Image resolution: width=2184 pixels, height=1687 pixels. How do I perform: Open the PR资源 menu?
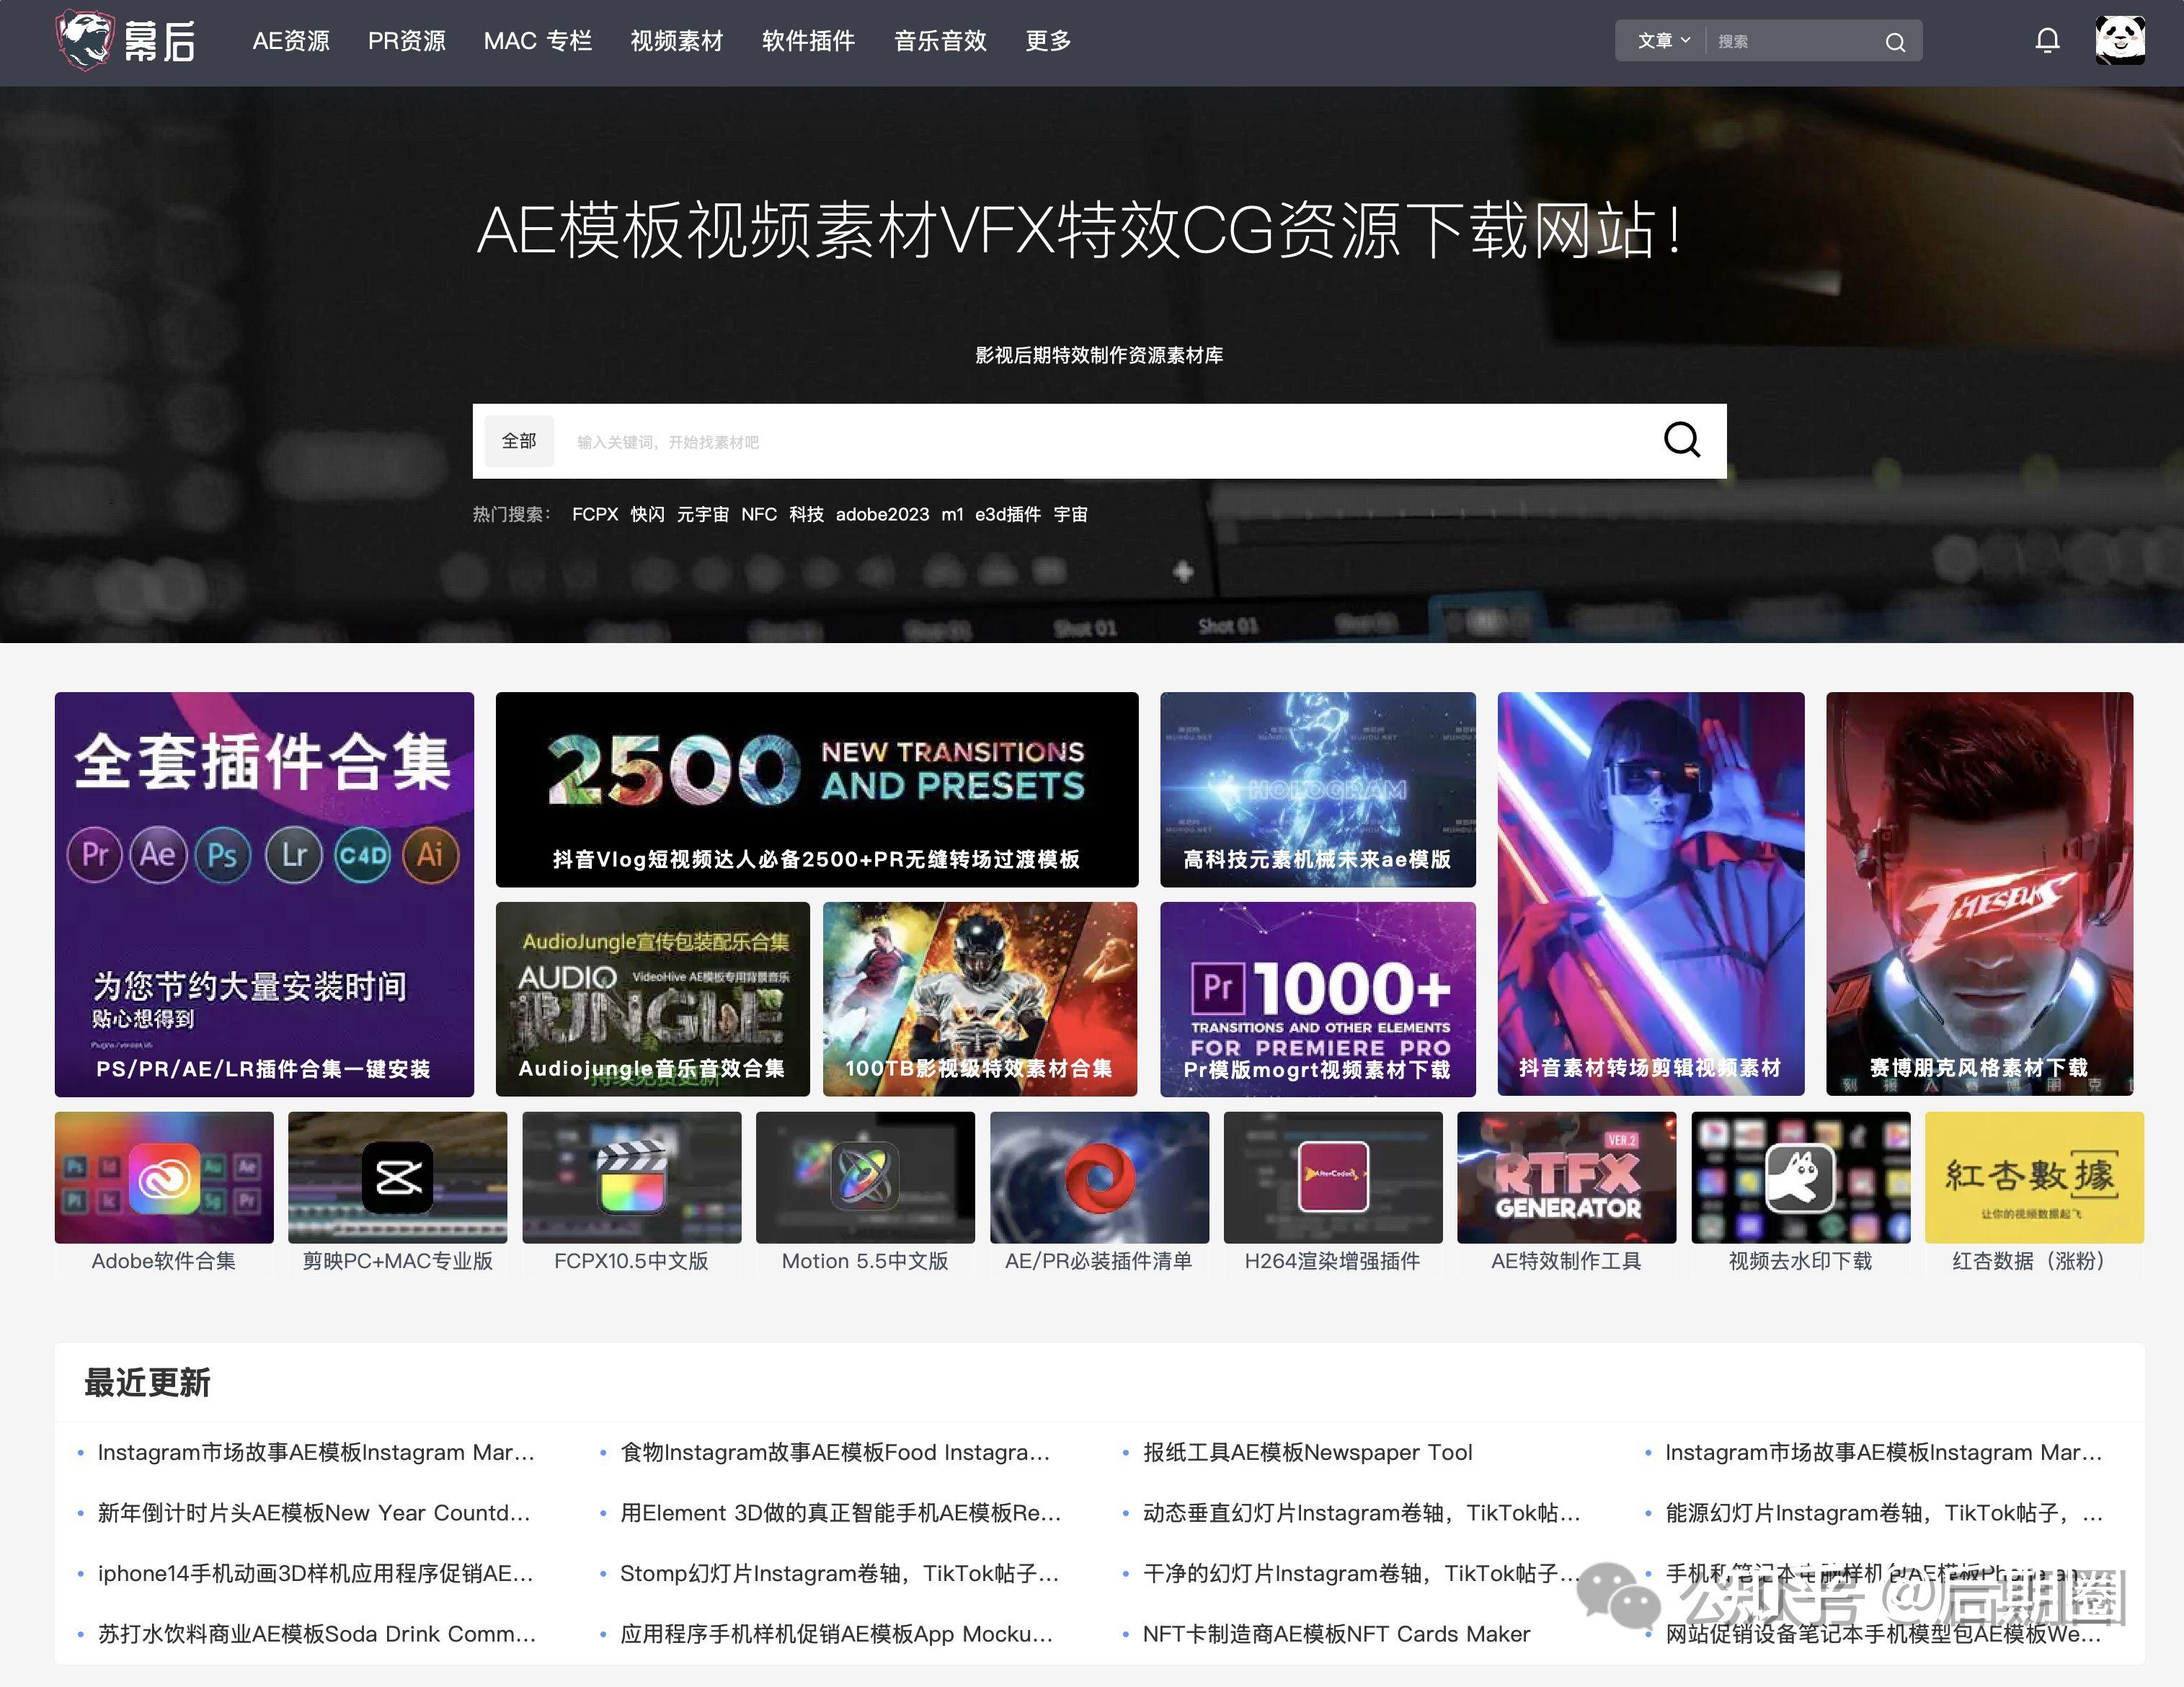(407, 41)
